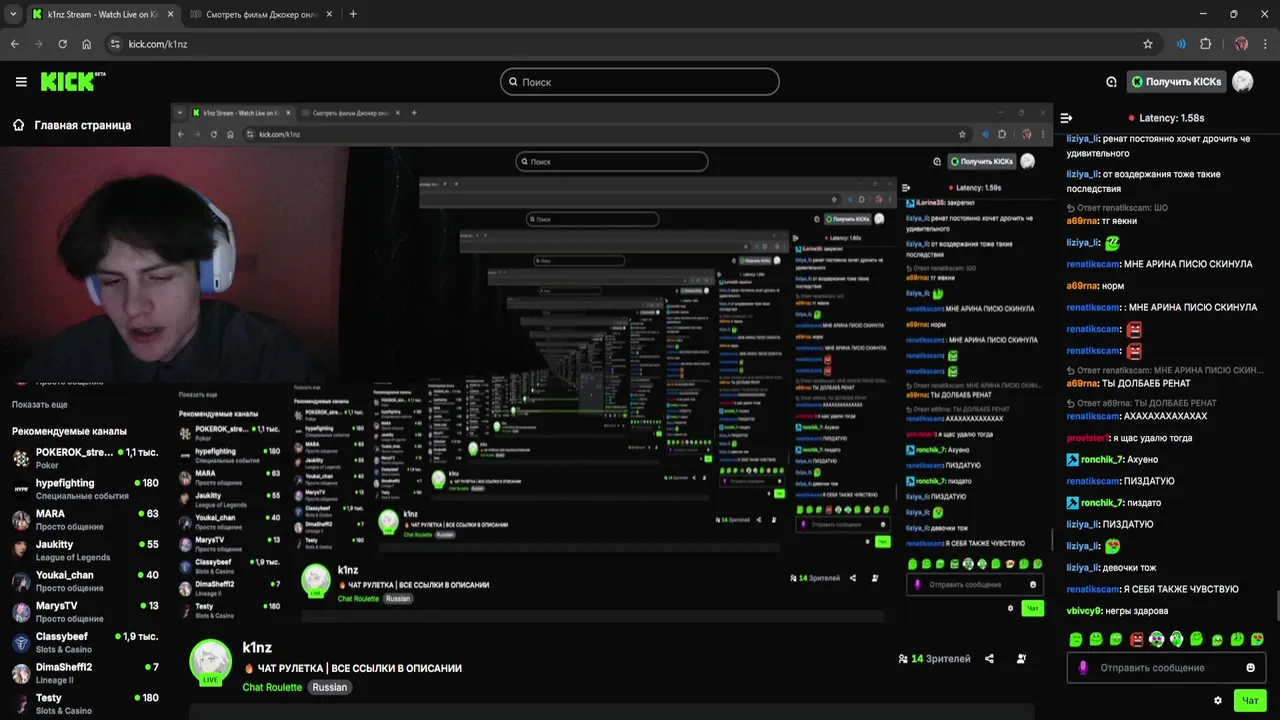Collapse the chat panel with arrow icon
Screen dimensions: 1280x720
[x=1066, y=118]
